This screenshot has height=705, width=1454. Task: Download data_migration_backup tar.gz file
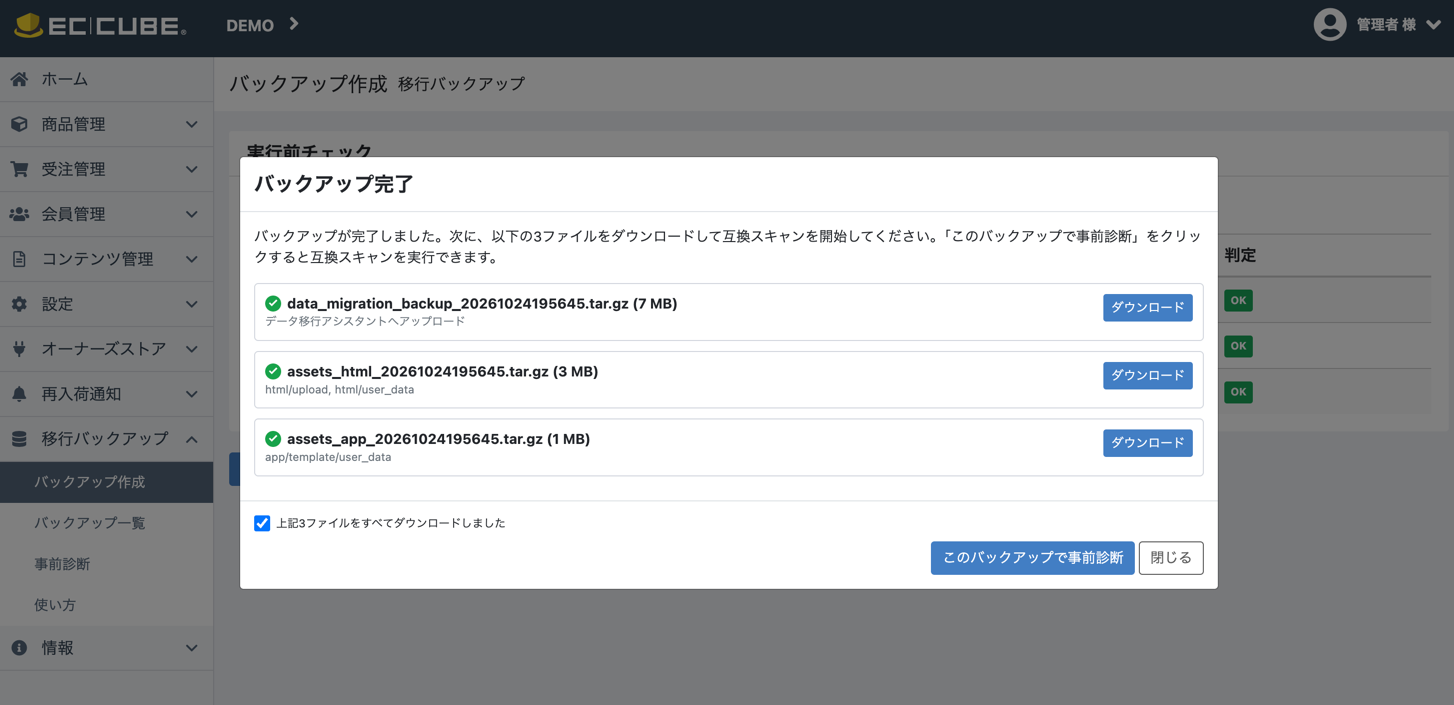point(1147,307)
